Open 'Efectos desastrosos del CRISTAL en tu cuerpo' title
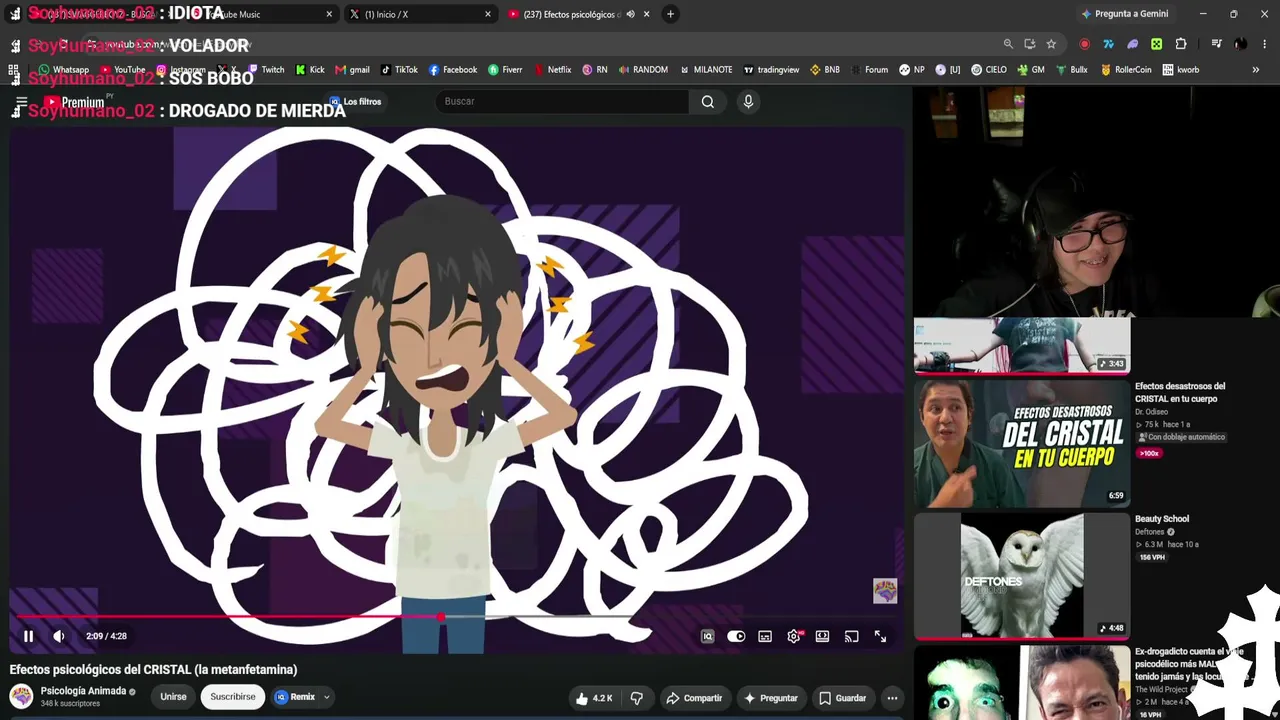1280x720 pixels. click(1180, 393)
